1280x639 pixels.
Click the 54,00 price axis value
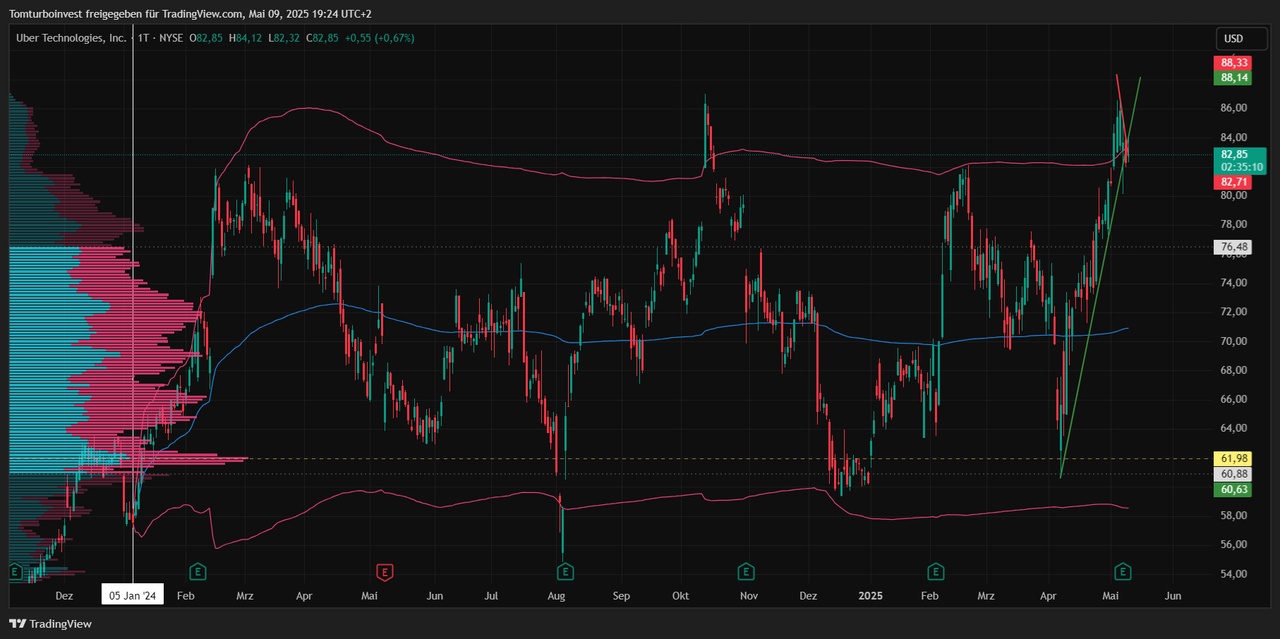(x=1233, y=574)
